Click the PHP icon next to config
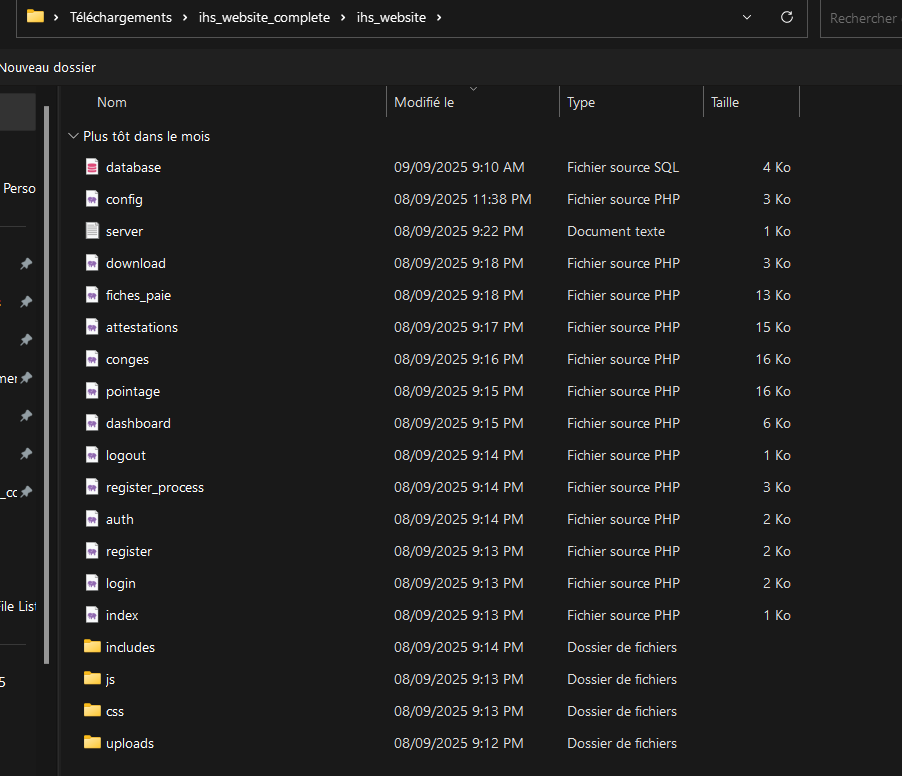Image resolution: width=902 pixels, height=776 pixels. click(92, 199)
